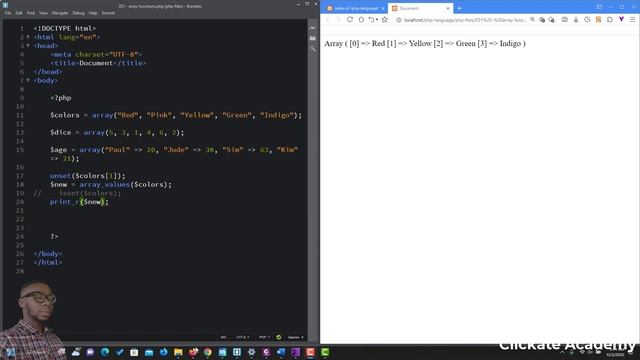This screenshot has width=640, height=360.
Task: Close the Index of php-language tab
Action: click(x=383, y=8)
